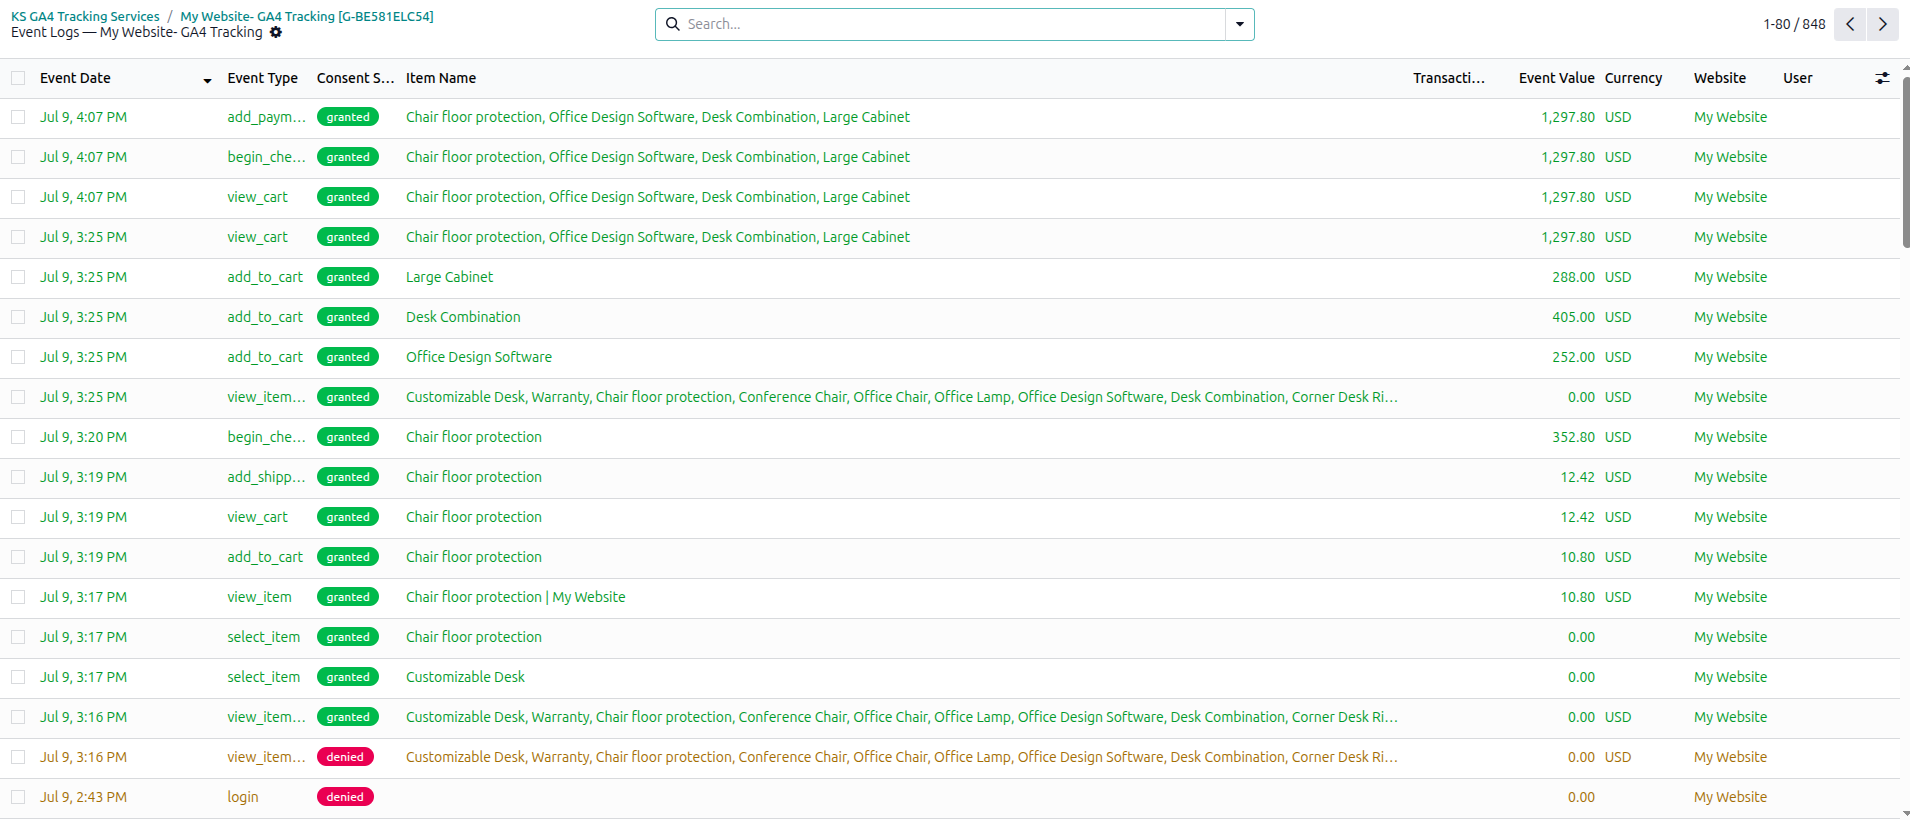Tick checkbox for Customizable Desk select_item row
The image size is (1910, 820).
click(x=18, y=677)
